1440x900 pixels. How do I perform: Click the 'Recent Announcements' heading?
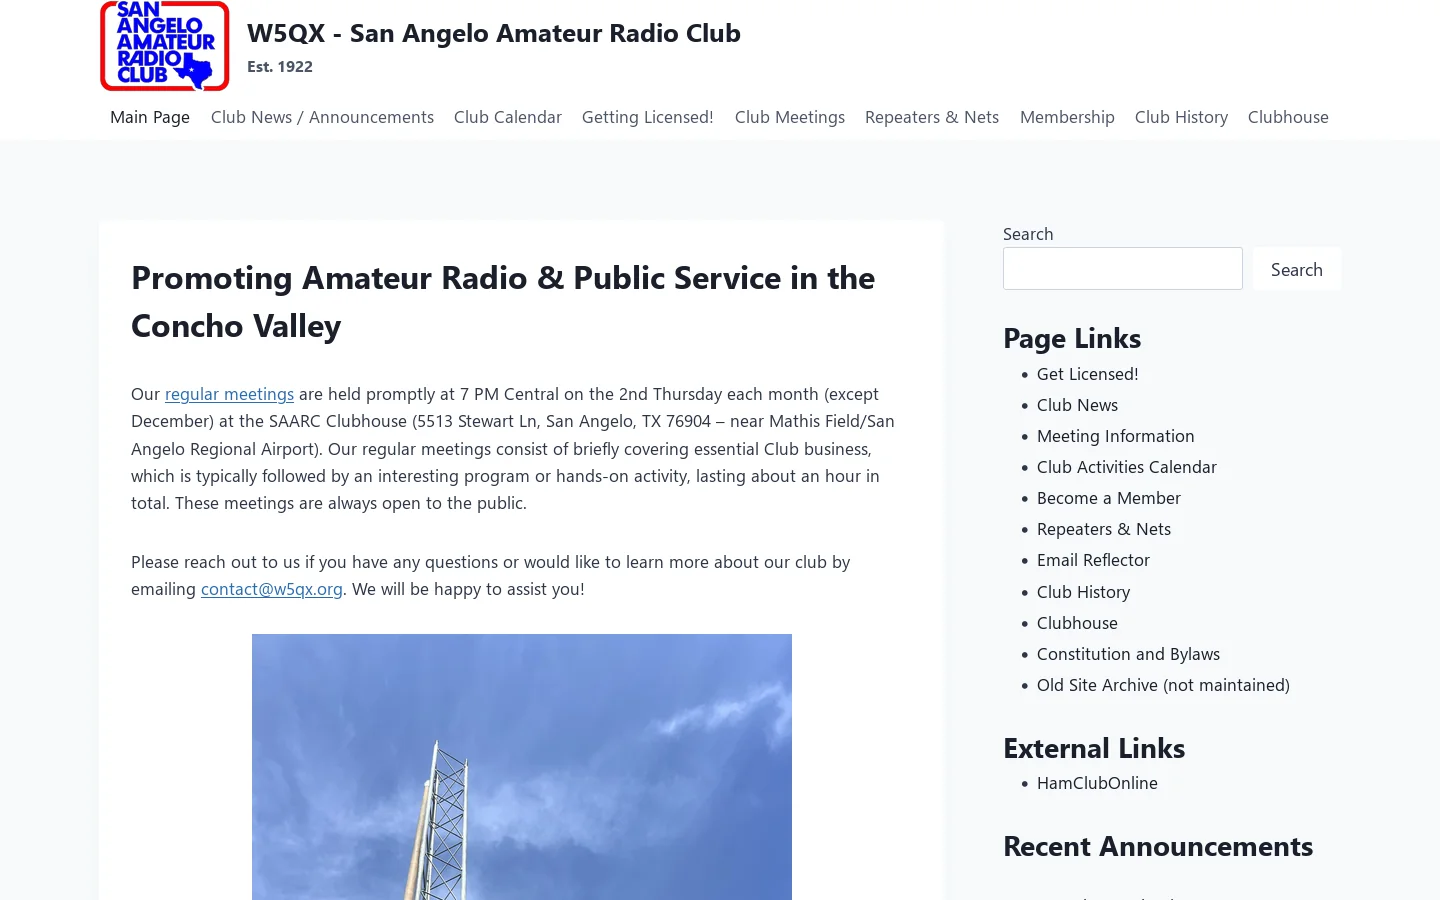(1158, 846)
